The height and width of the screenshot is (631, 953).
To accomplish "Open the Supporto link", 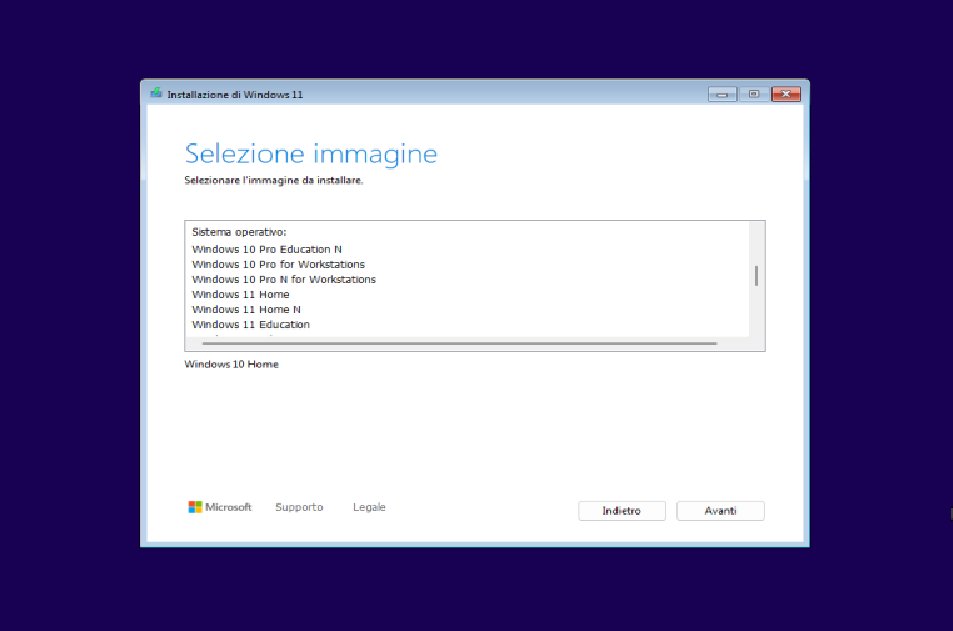I will tap(299, 507).
